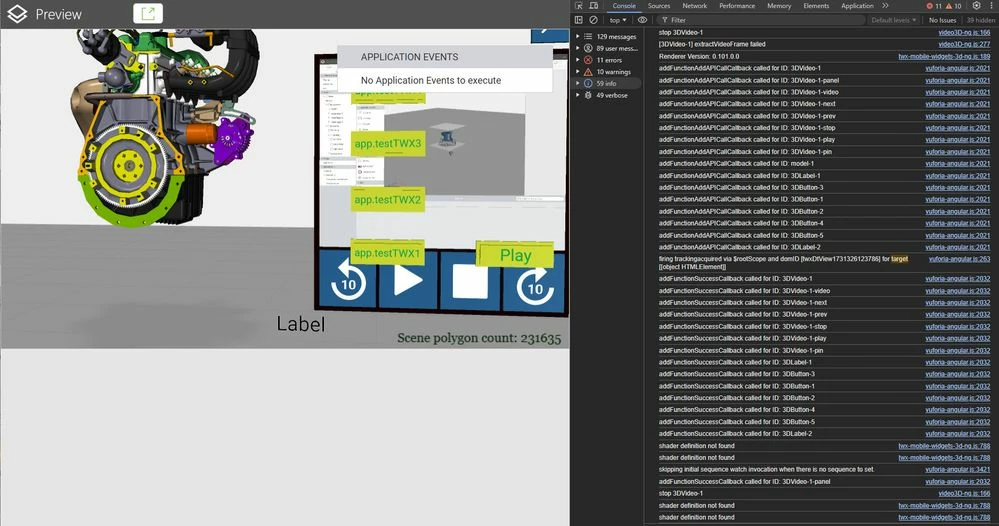Open the red error count indicator
Screen dimensions: 999x526
tap(934, 6)
